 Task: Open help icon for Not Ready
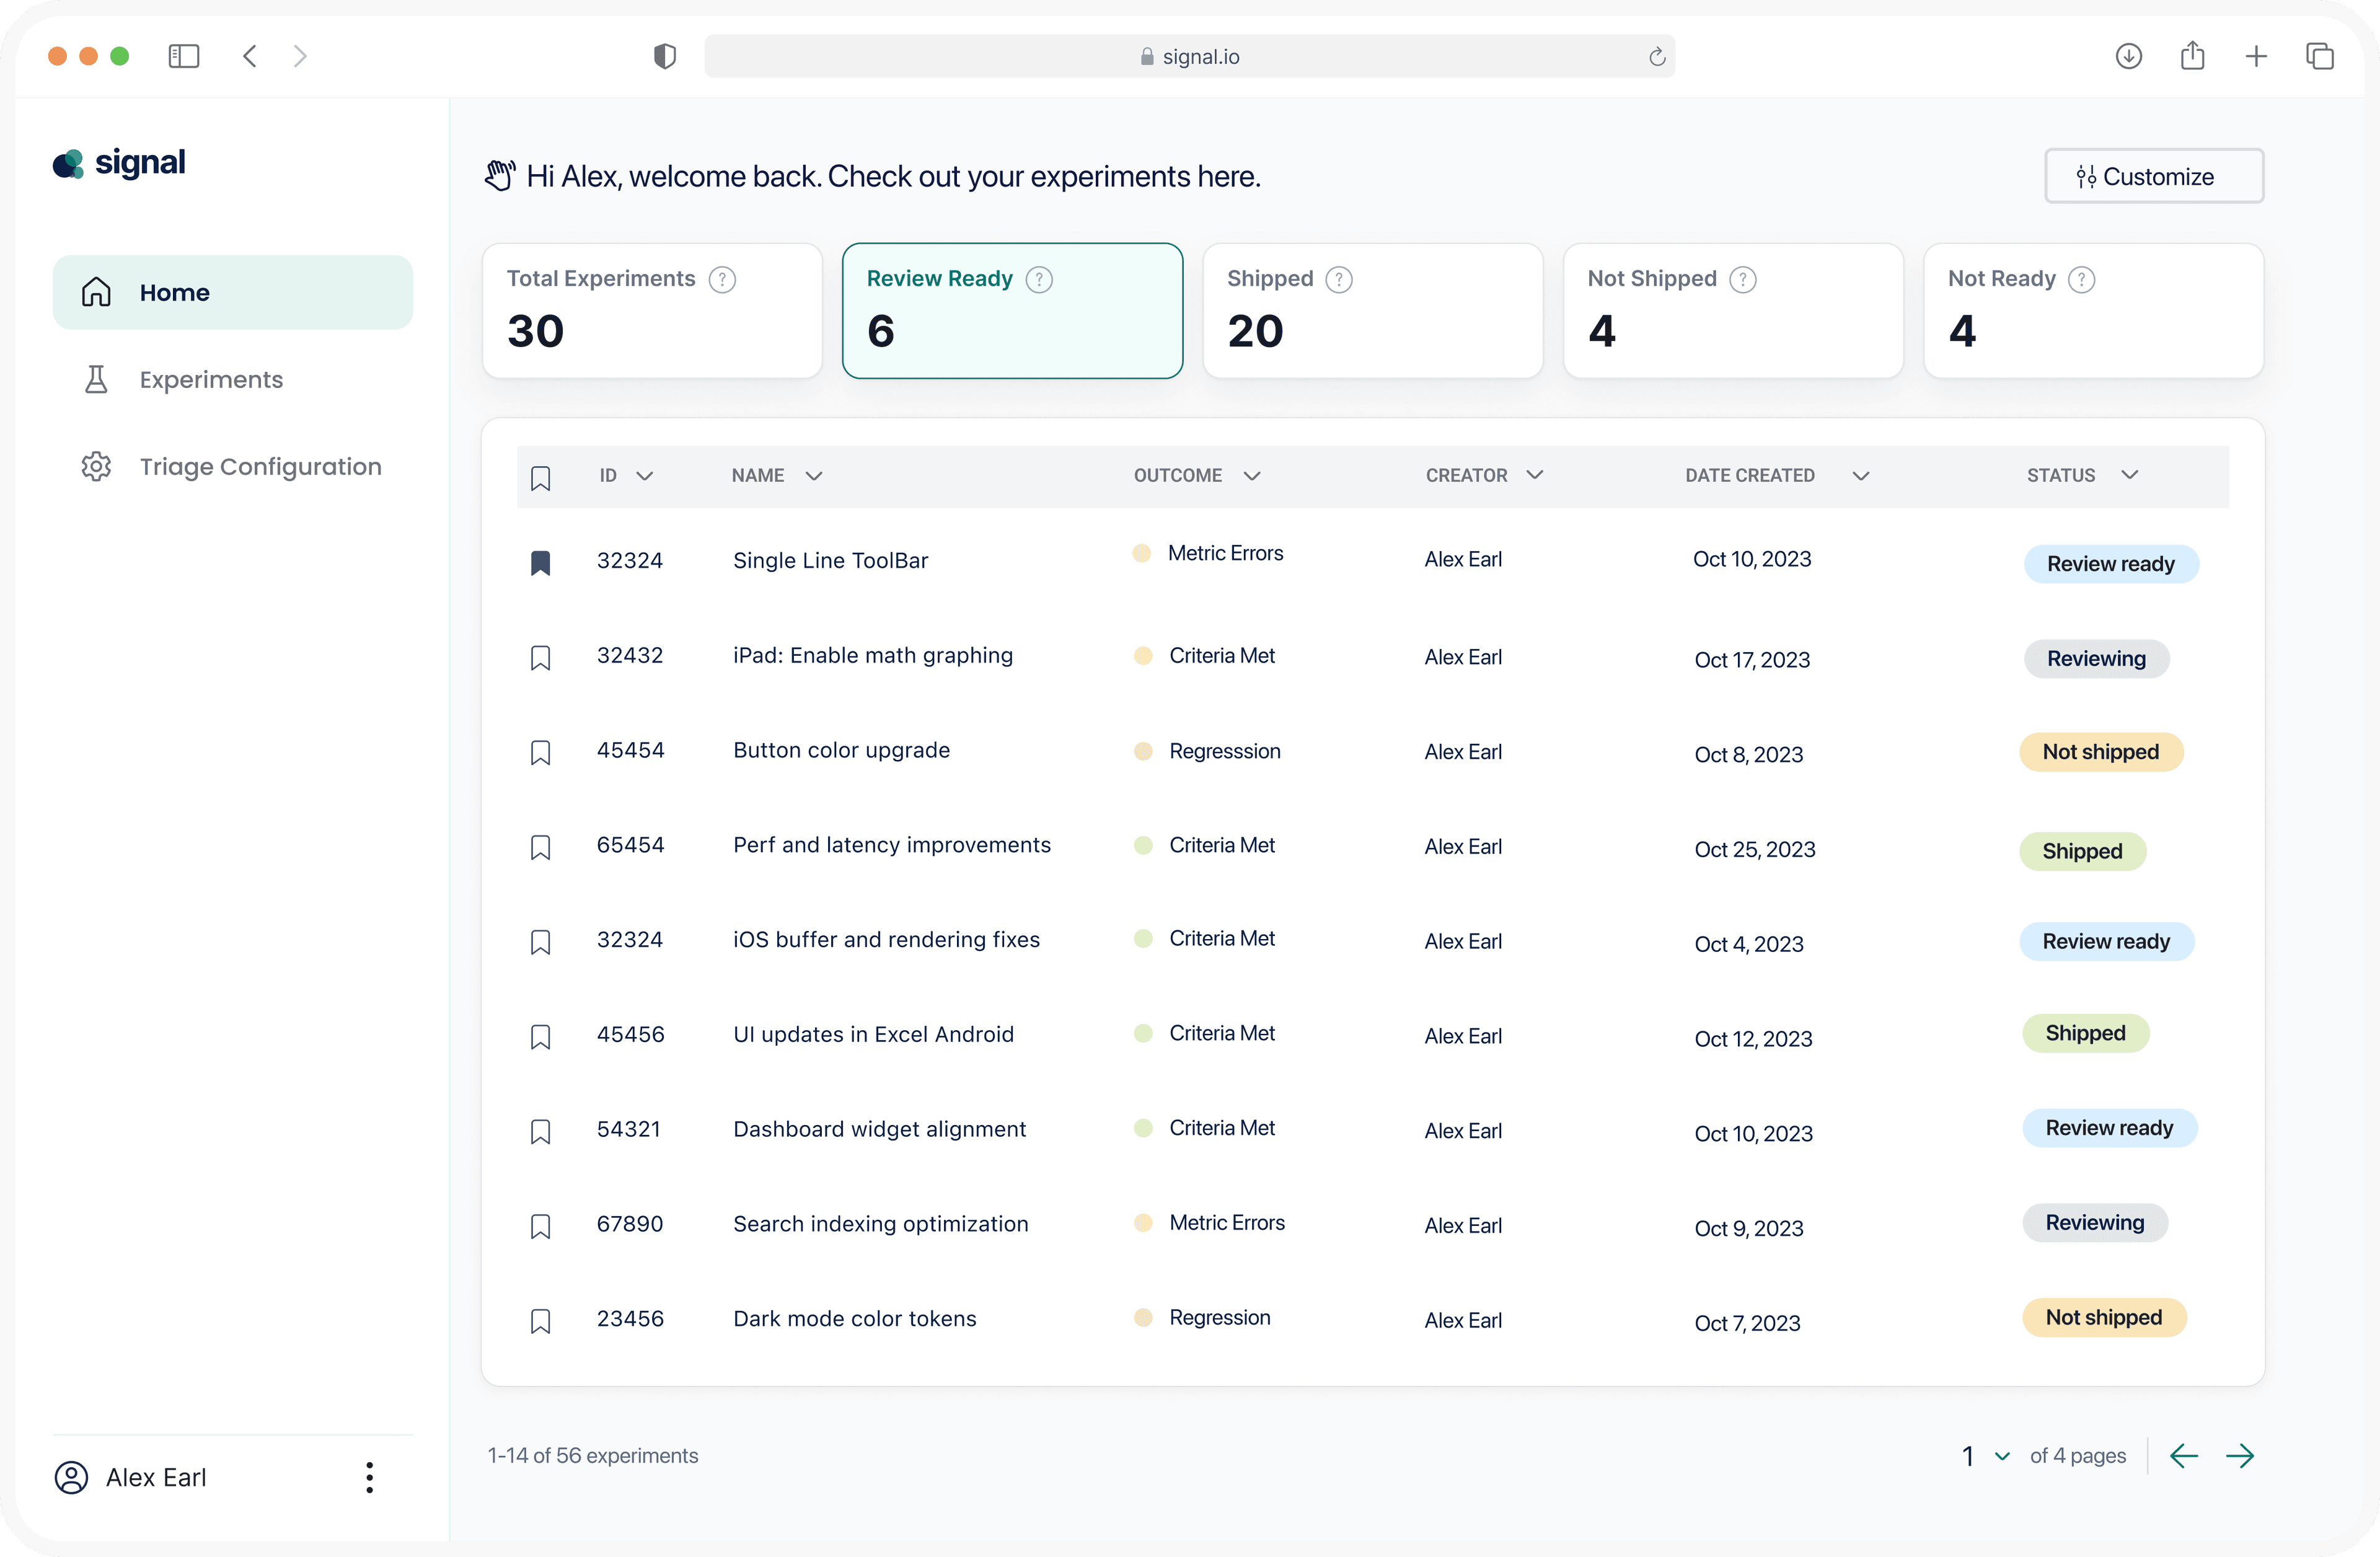point(2082,279)
